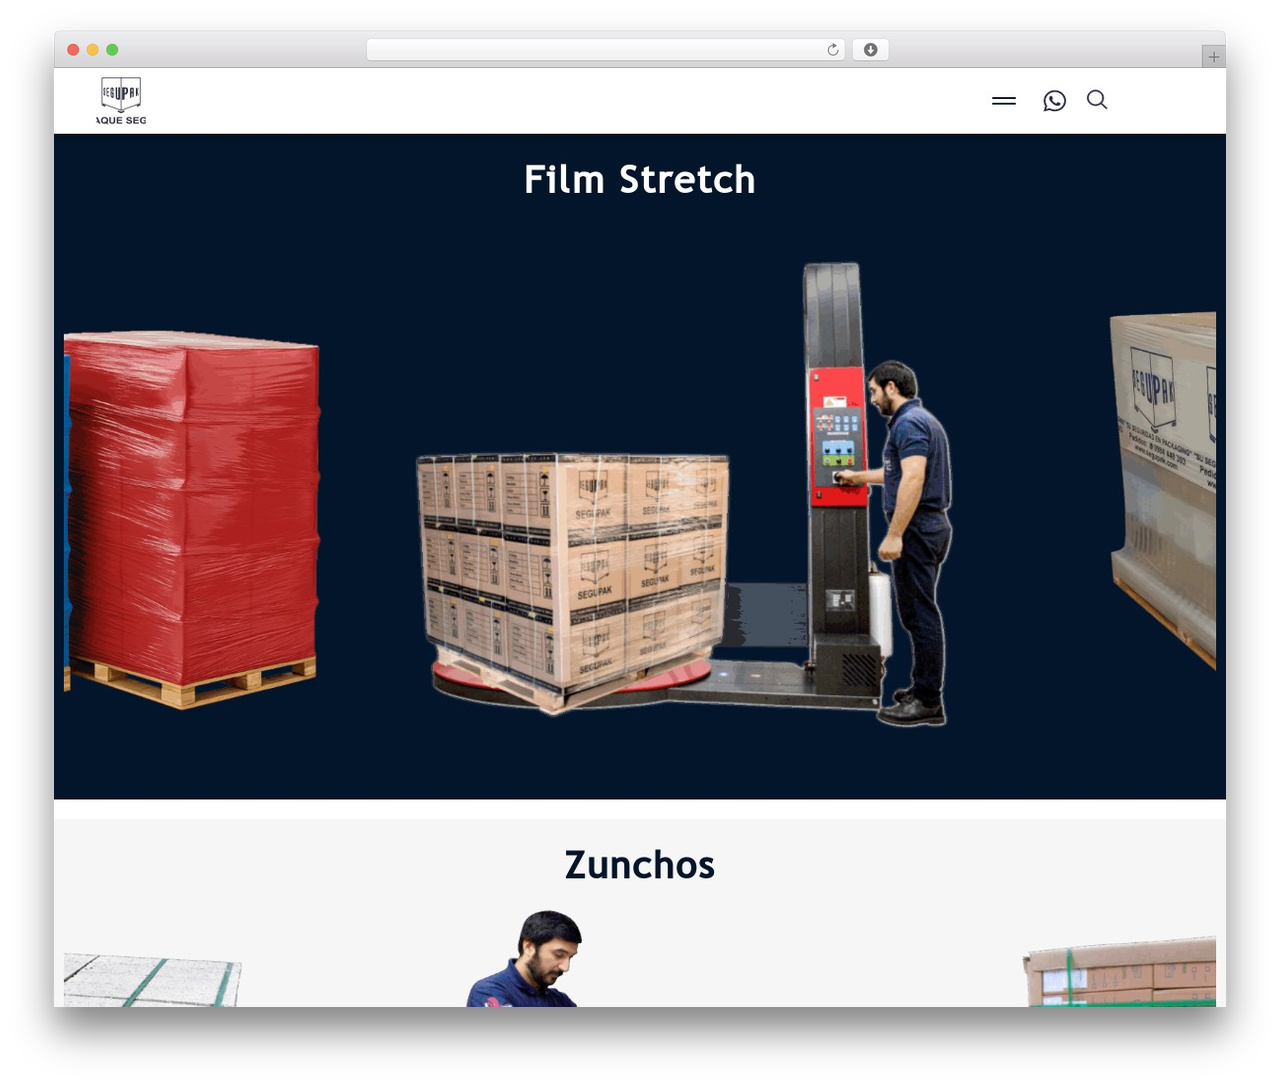The width and height of the screenshot is (1280, 1084).
Task: Click the Segupak logo in header
Action: (121, 101)
